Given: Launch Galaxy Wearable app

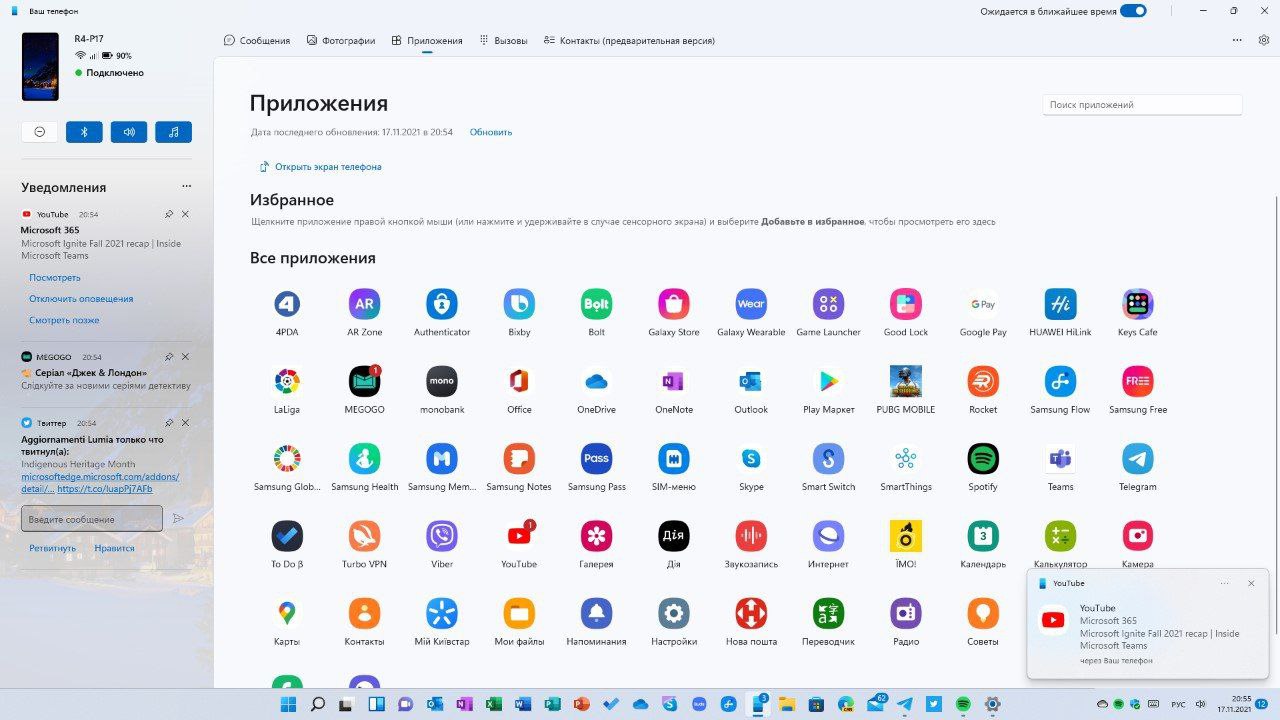Looking at the screenshot, I should tap(751, 304).
